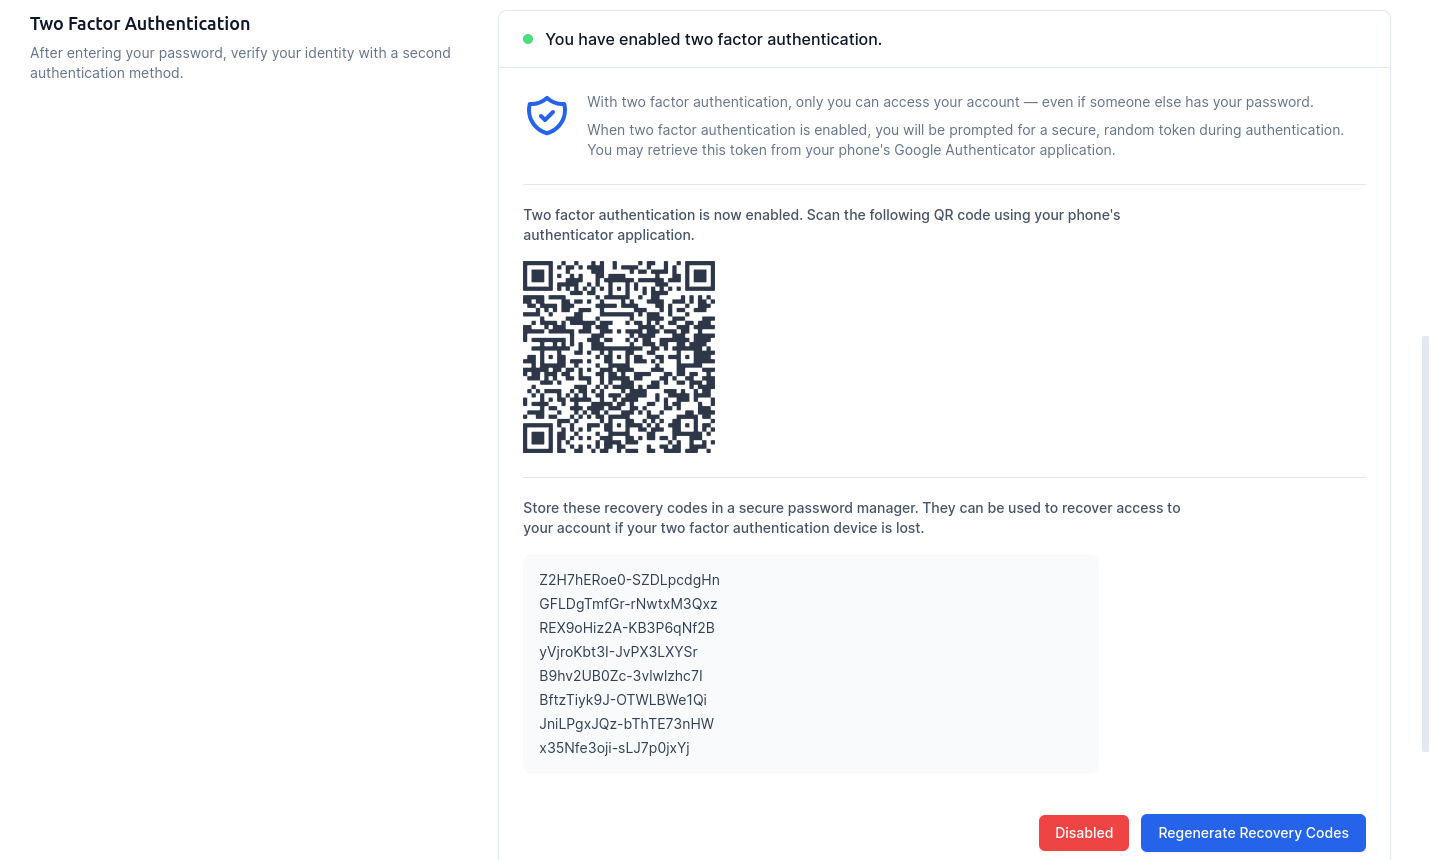Select recovery code B9hv2UB0Zc-3vlwlzhc7I

(621, 676)
